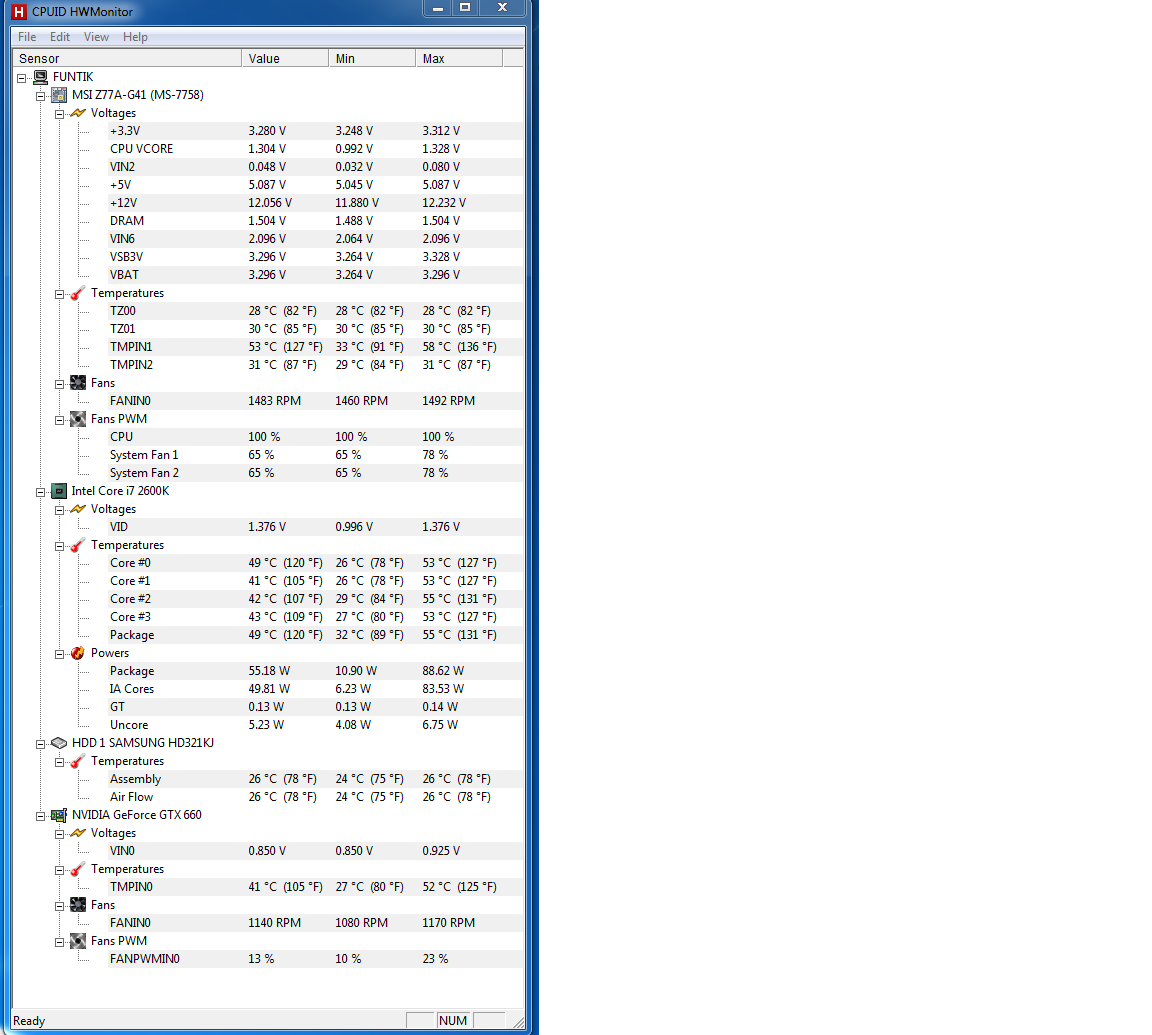This screenshot has width=1152, height=1035.
Task: Click the NVIDIA GeForce GTX 660 card icon
Action: click(x=60, y=815)
